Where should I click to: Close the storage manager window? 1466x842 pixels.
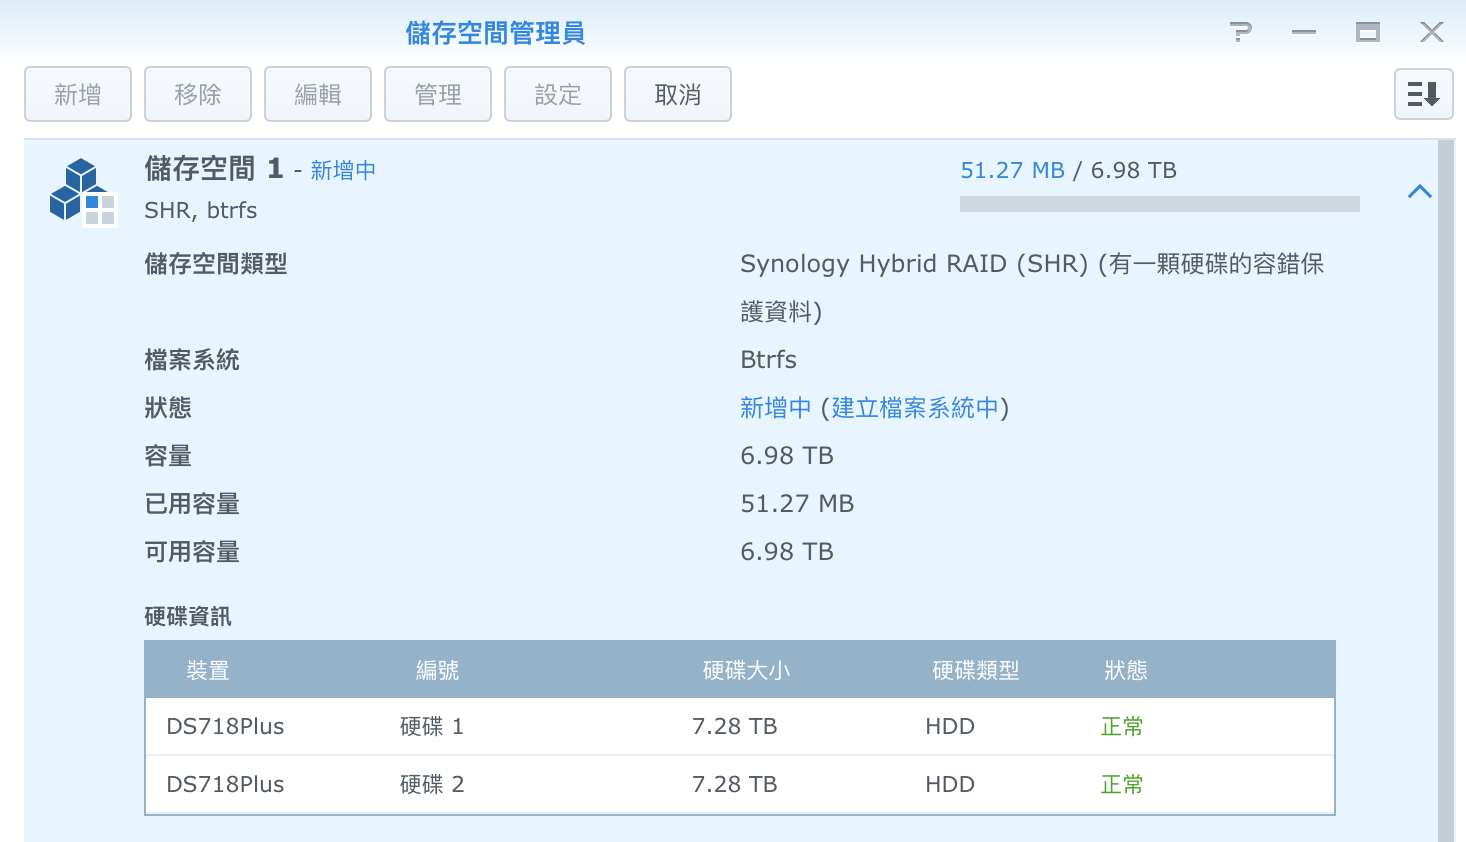pyautogui.click(x=1431, y=33)
